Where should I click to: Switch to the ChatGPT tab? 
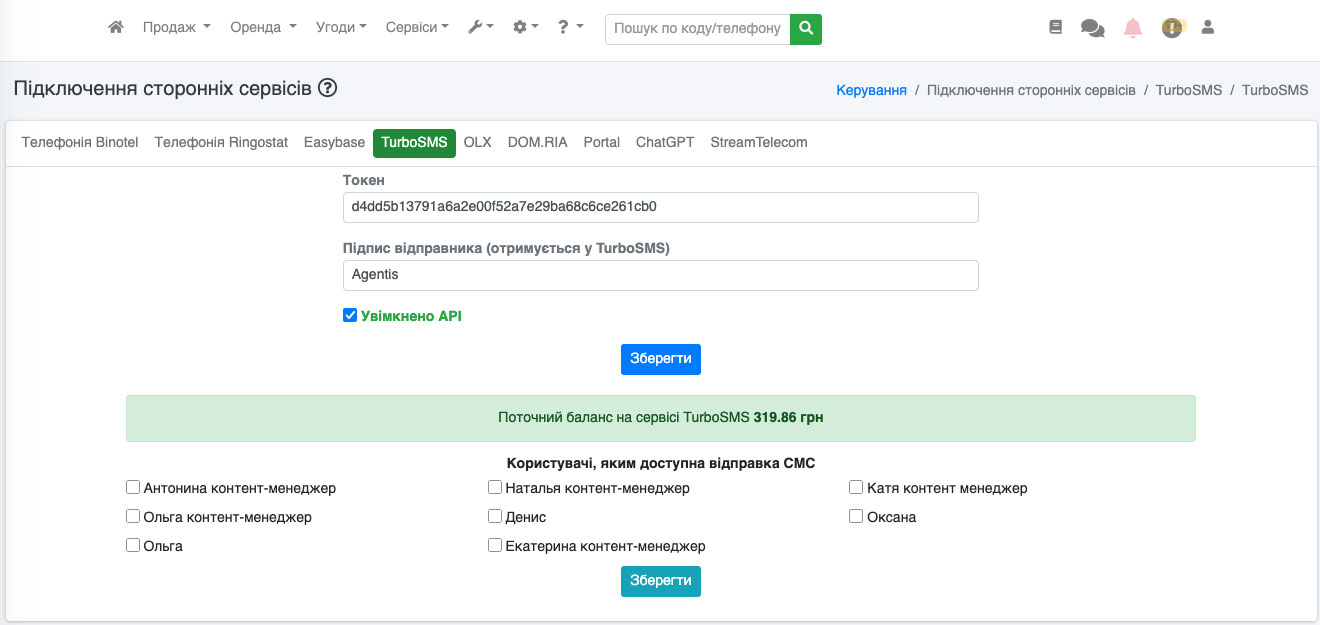click(665, 143)
